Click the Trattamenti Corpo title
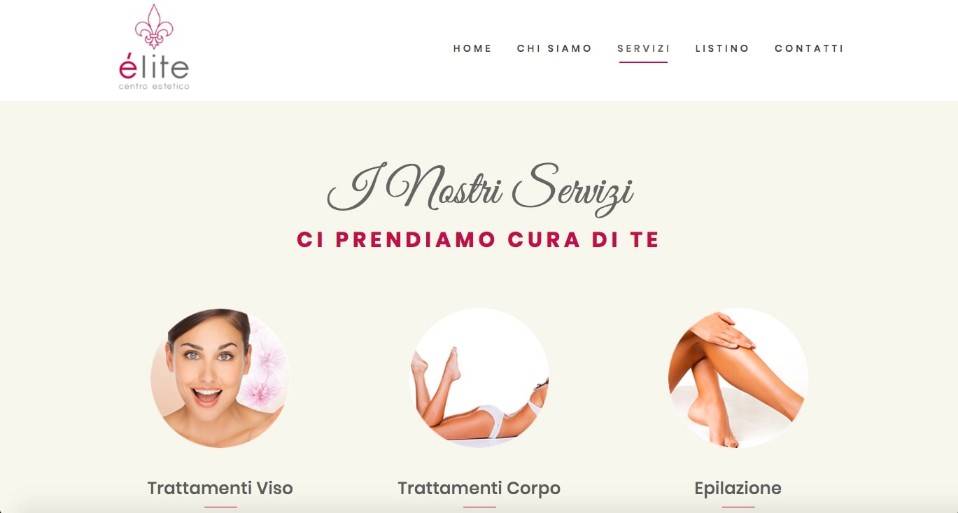Image resolution: width=958 pixels, height=513 pixels. tap(479, 488)
